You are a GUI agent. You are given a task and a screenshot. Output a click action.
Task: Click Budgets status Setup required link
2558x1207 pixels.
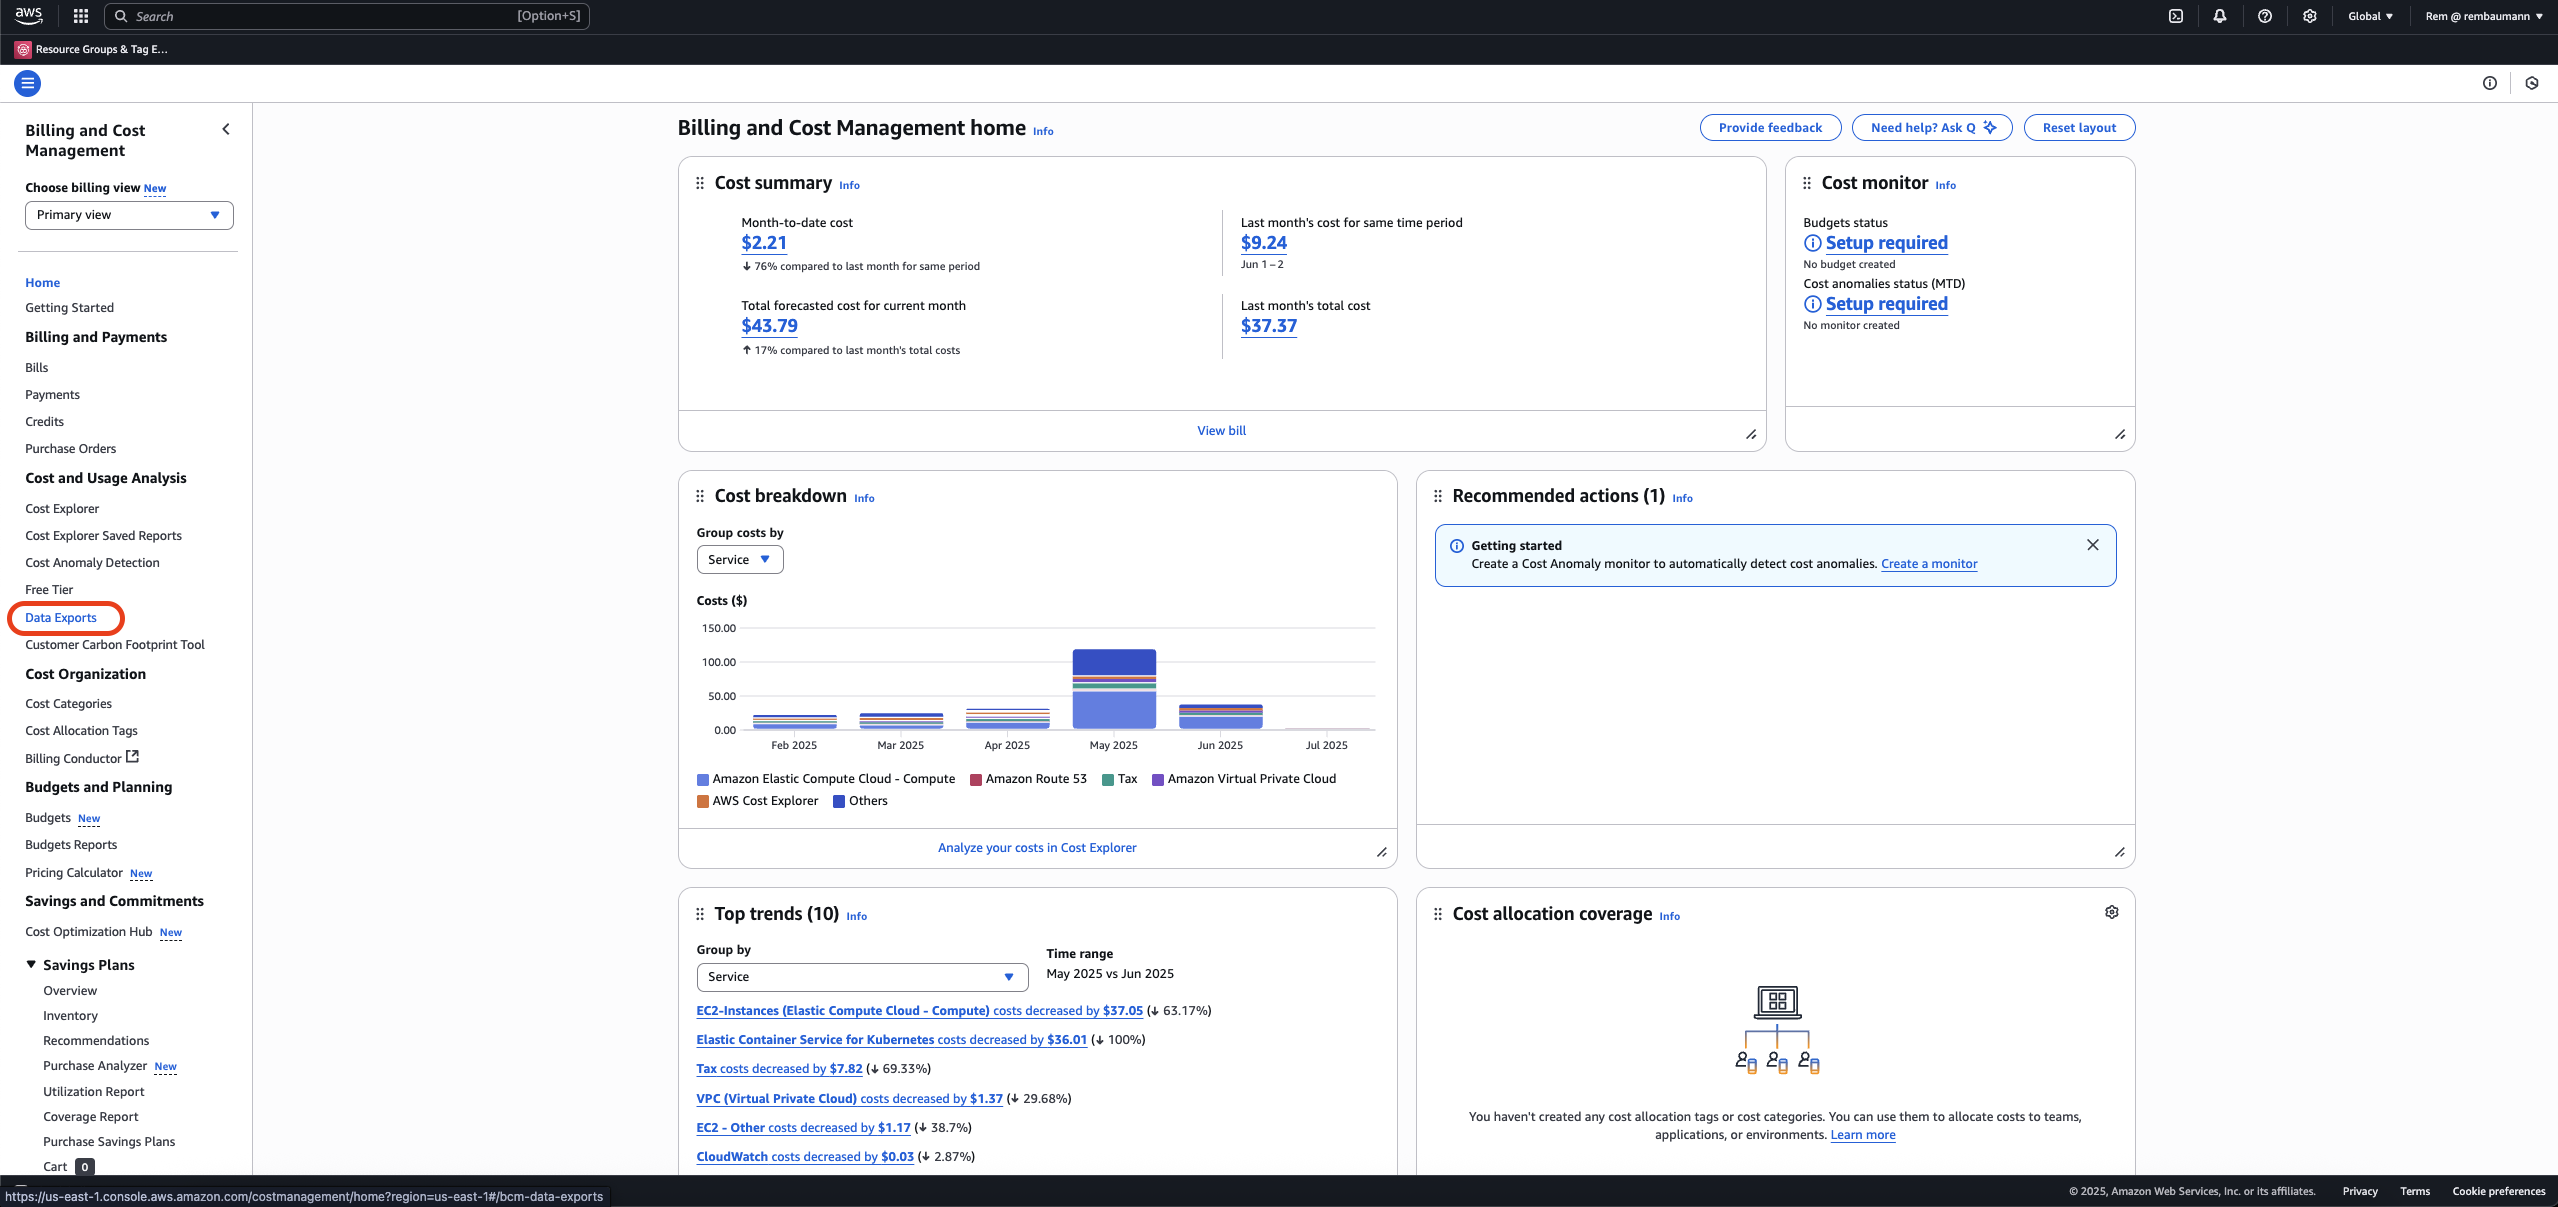coord(1886,243)
